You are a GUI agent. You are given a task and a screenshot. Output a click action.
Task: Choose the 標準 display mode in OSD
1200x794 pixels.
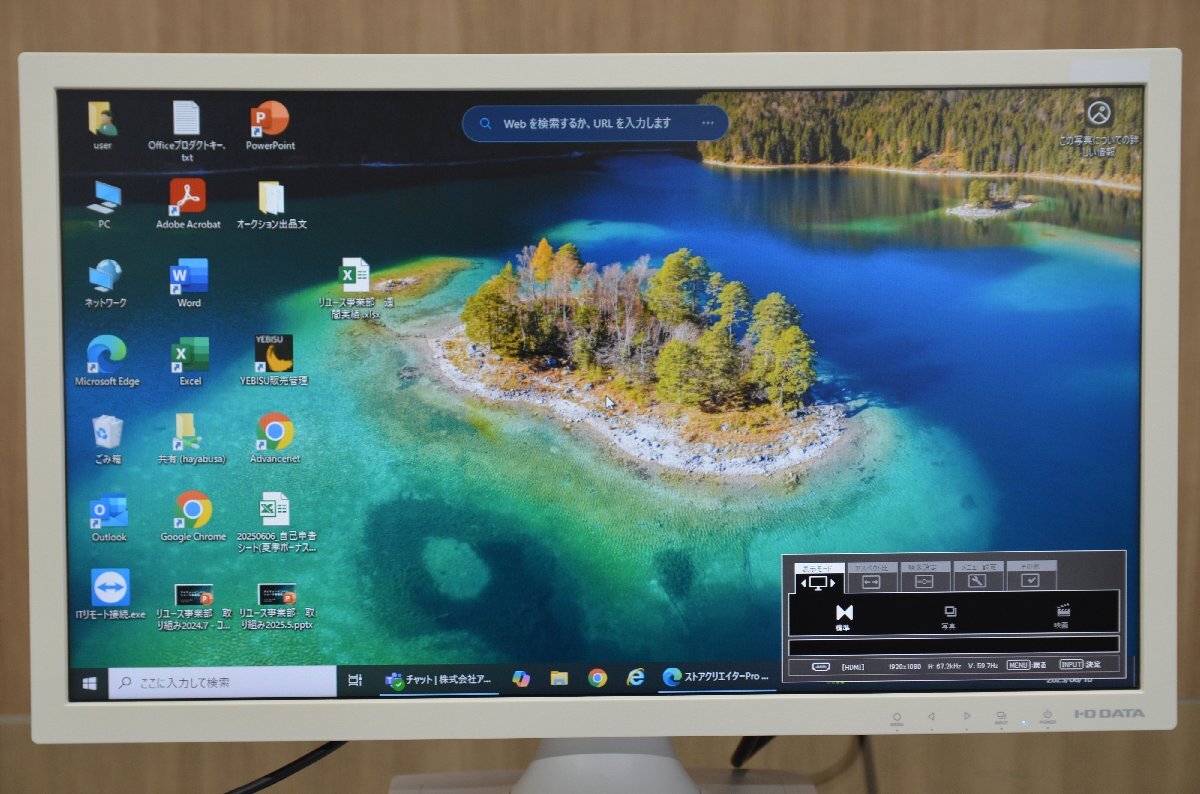point(844,616)
